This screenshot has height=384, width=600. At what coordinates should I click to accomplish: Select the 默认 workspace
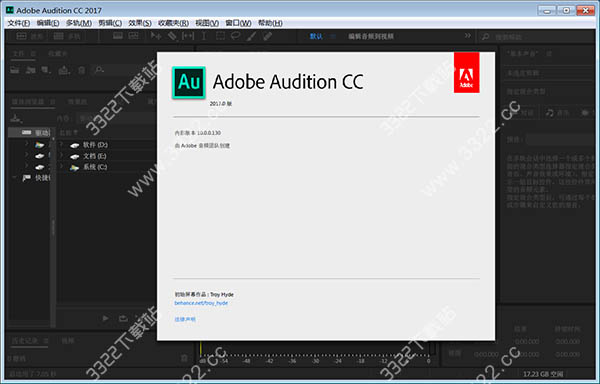pyautogui.click(x=316, y=36)
